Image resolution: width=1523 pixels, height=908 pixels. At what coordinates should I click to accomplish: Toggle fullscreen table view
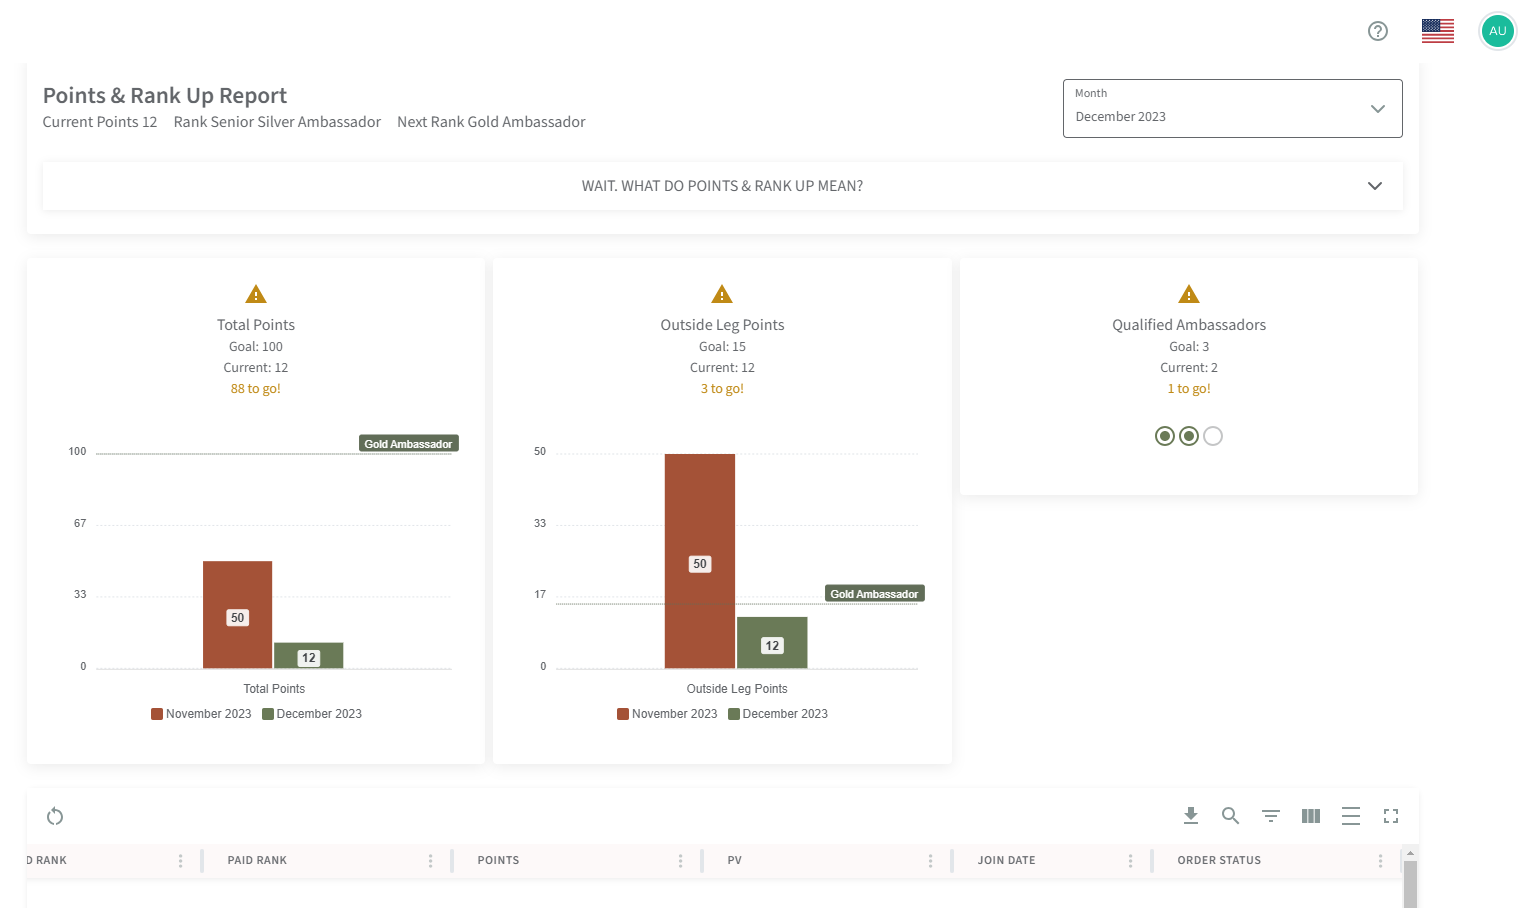[x=1390, y=816]
